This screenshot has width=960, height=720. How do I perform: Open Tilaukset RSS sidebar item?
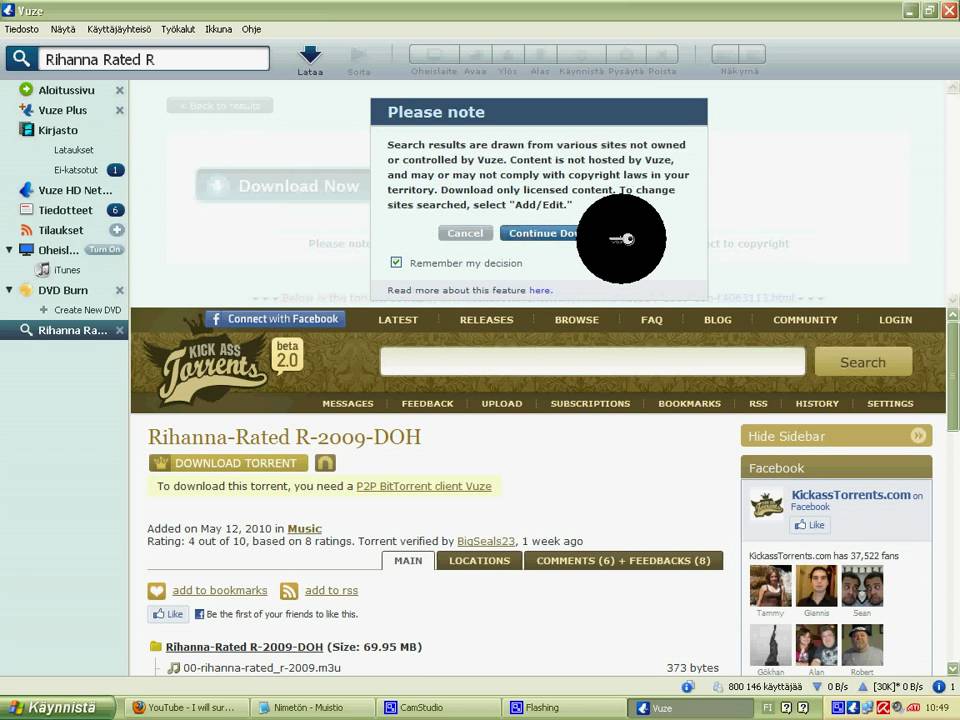pyautogui.click(x=61, y=230)
